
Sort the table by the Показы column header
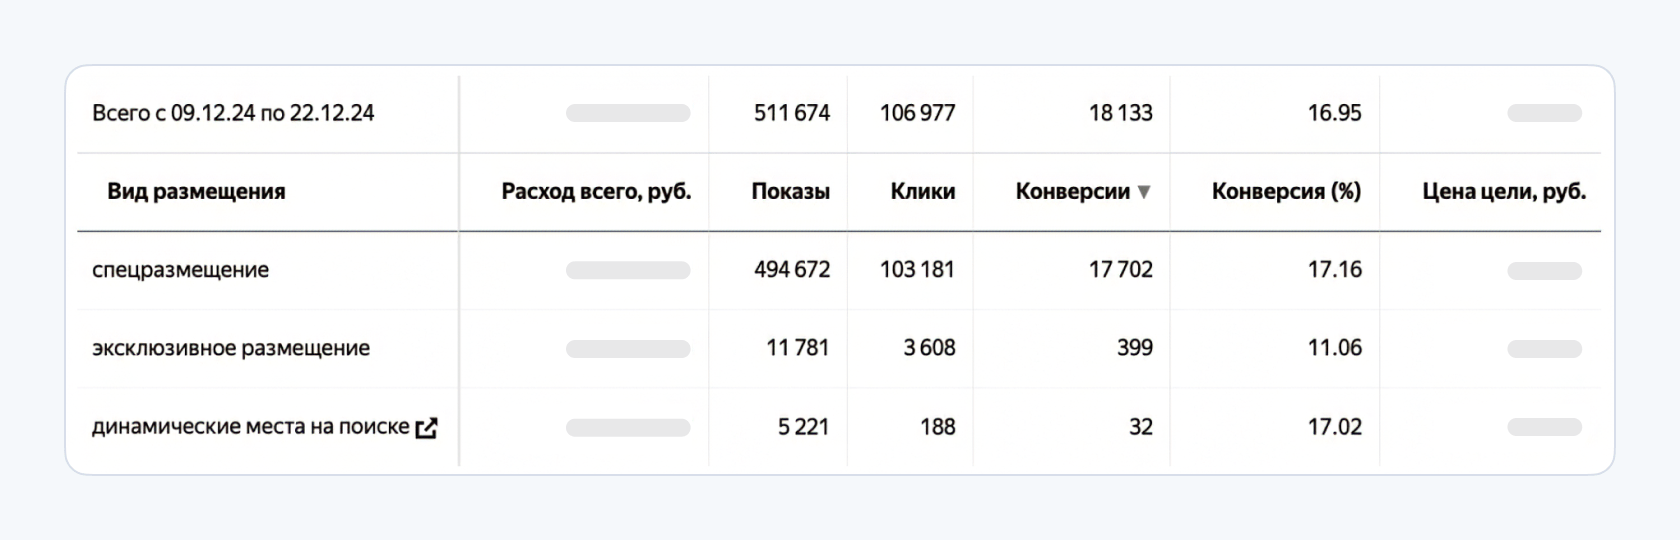[x=790, y=192]
